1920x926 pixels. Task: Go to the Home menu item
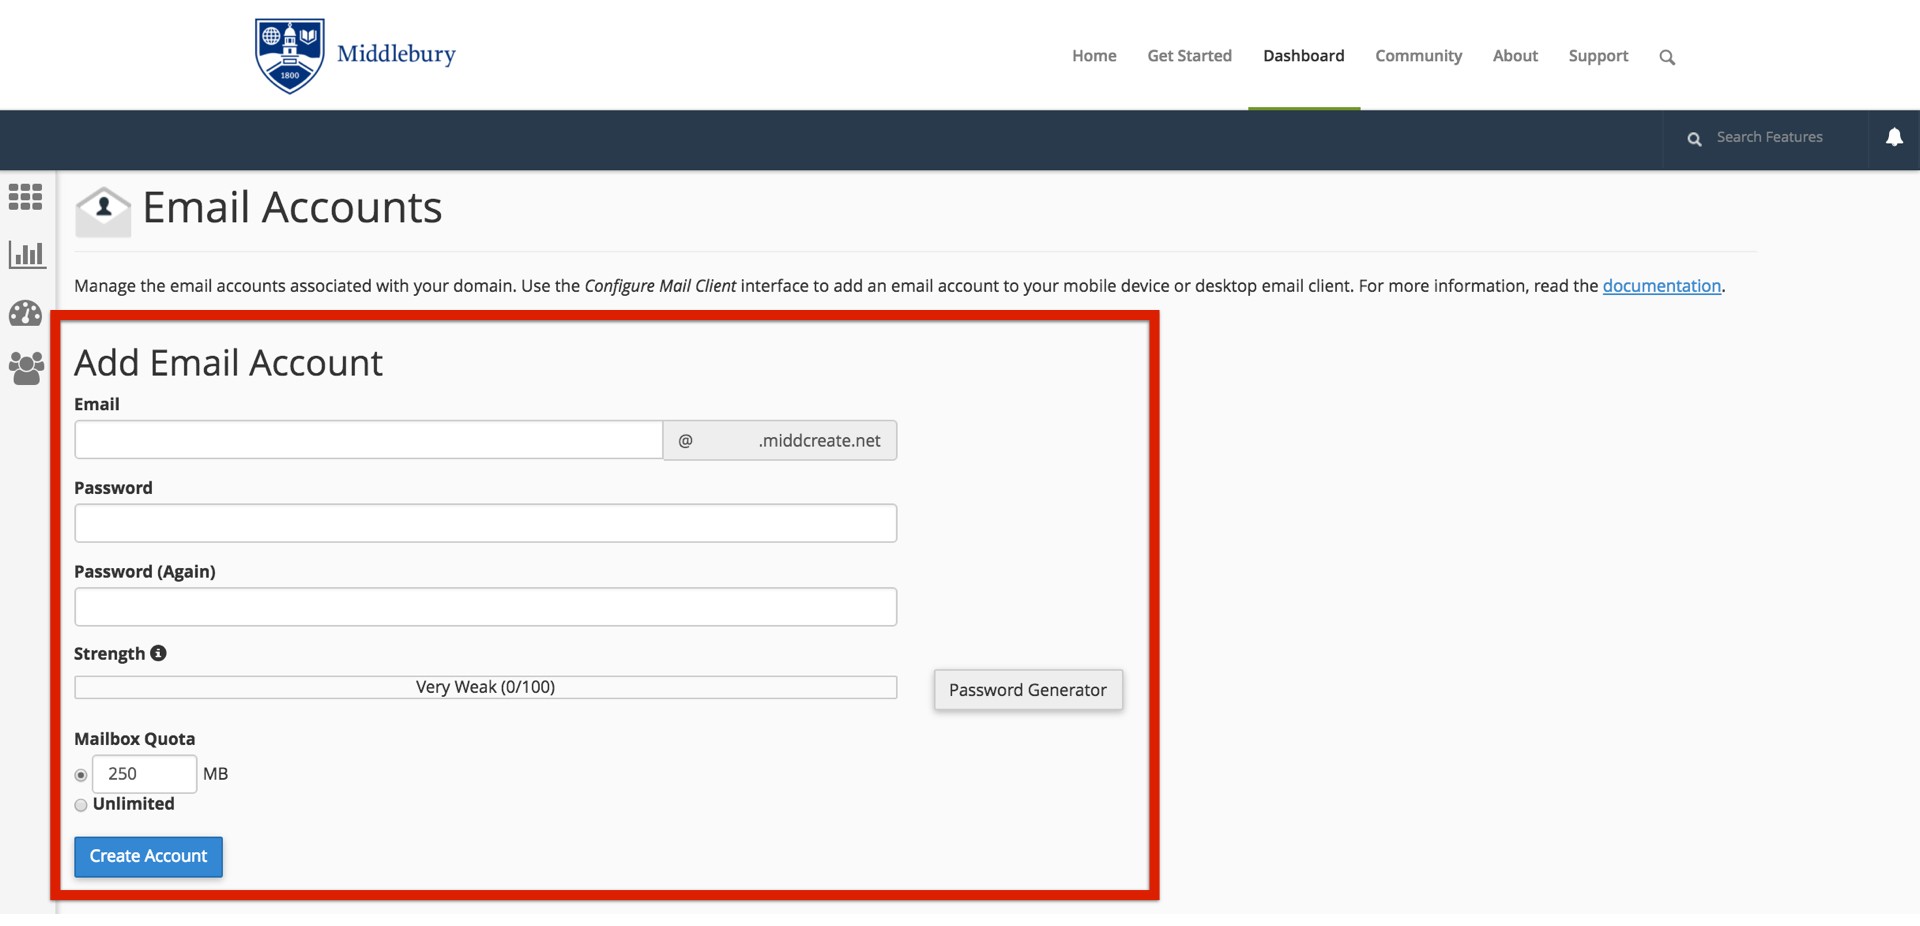coord(1094,56)
